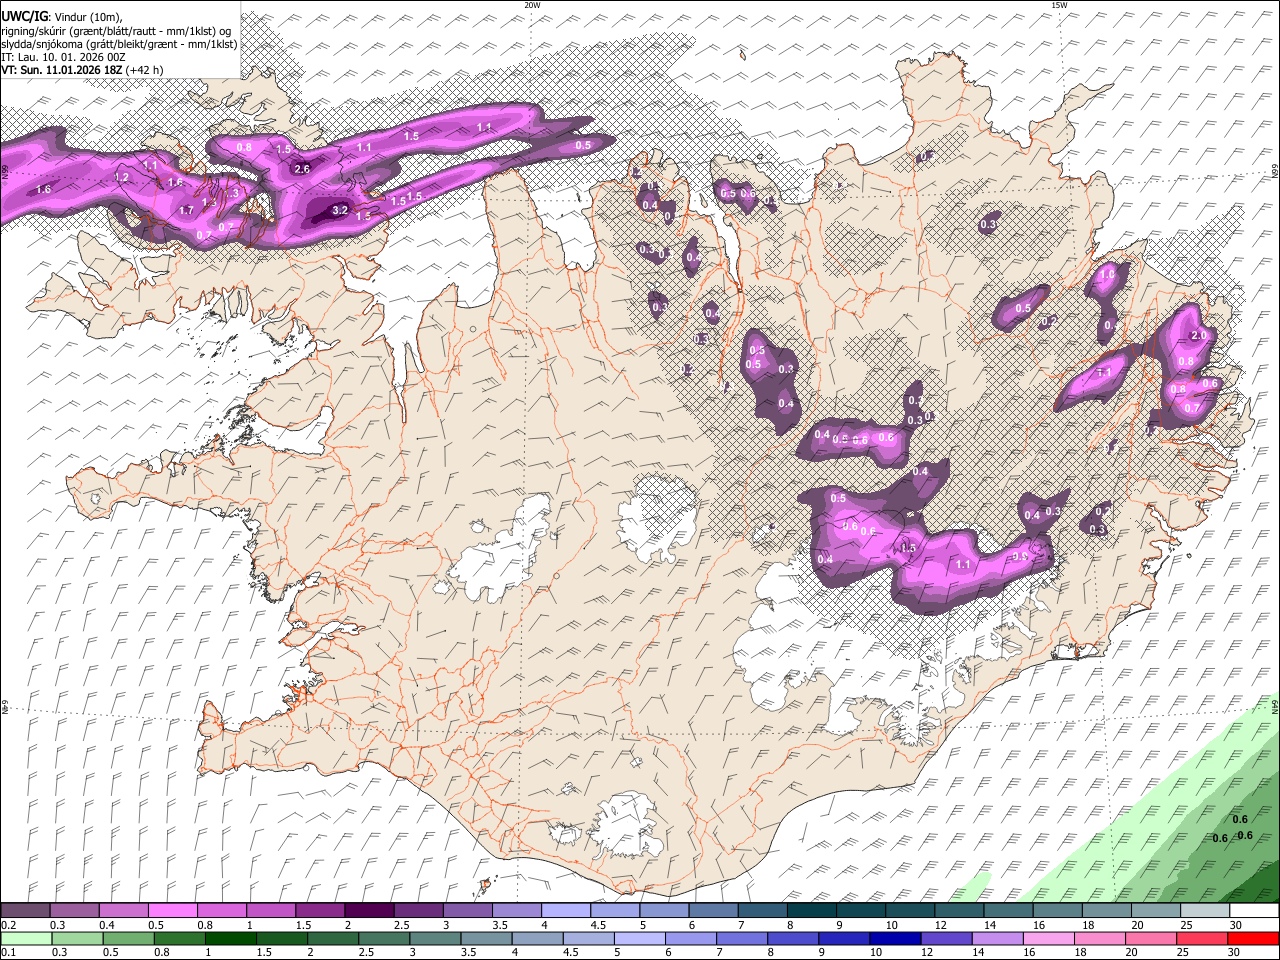
Task: Click the bottom-row pink swatch starting at 20
Action: click(1151, 938)
